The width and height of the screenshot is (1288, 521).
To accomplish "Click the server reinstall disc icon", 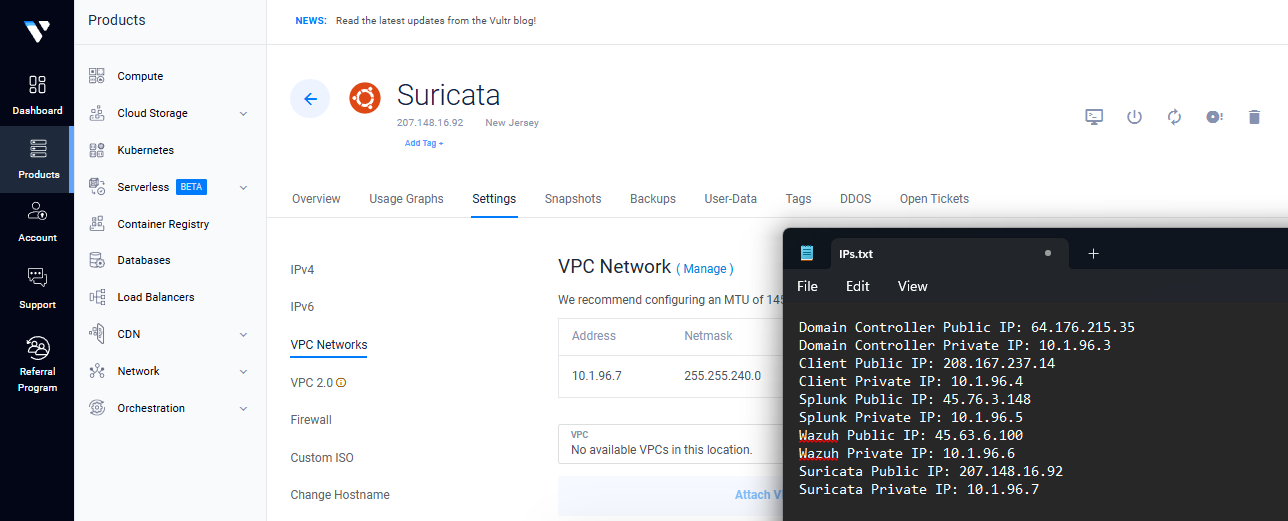I will point(1215,117).
